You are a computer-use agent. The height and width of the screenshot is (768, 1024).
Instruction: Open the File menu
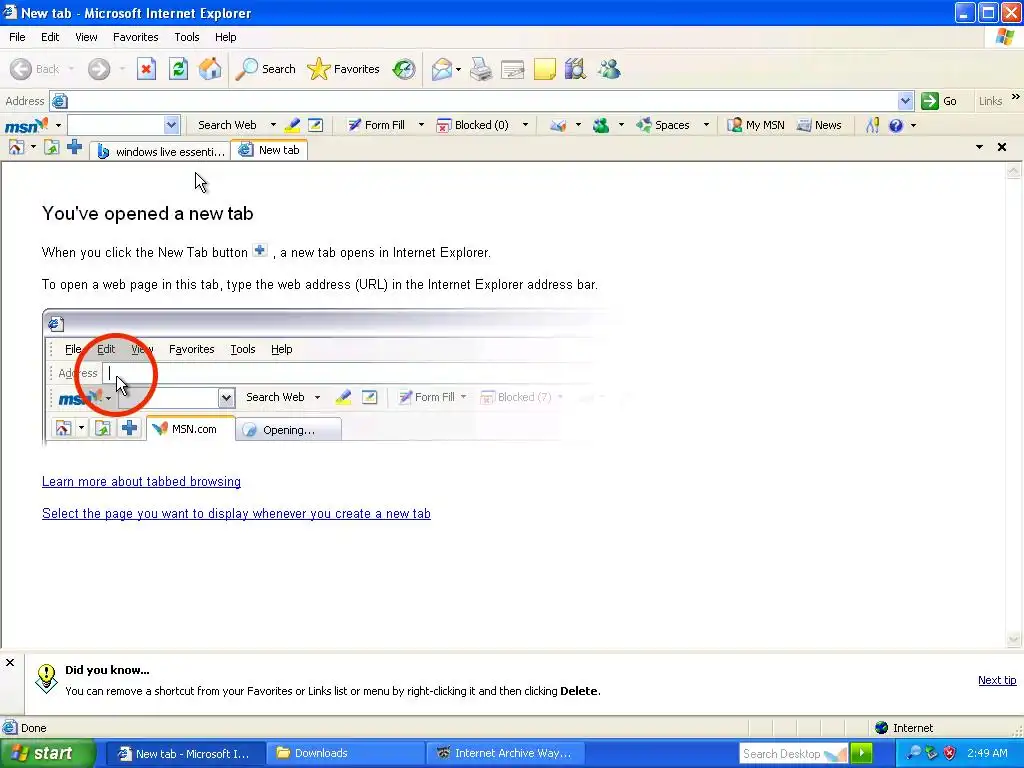pos(17,37)
